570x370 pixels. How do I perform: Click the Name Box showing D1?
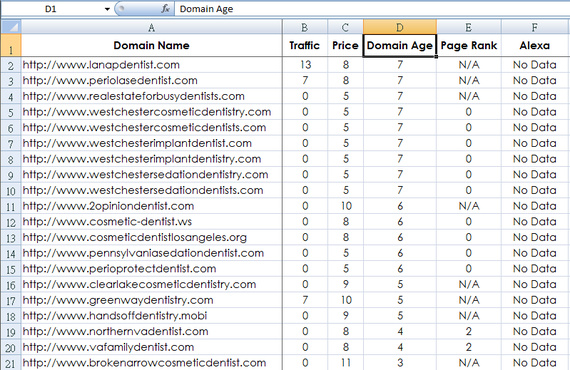(x=51, y=9)
